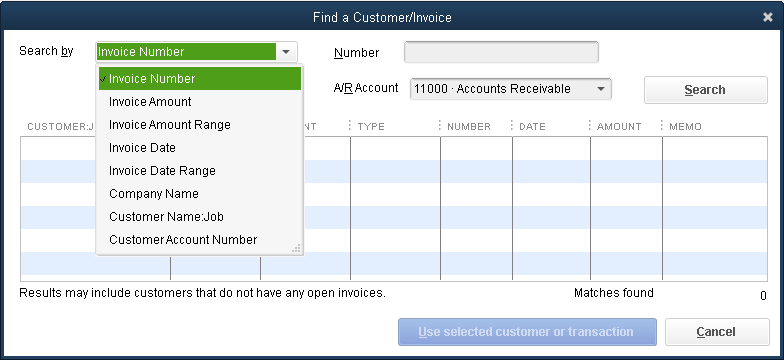Viewport: 784px width, 360px height.
Task: Choose Invoice Amount from the list
Action: pyautogui.click(x=200, y=102)
